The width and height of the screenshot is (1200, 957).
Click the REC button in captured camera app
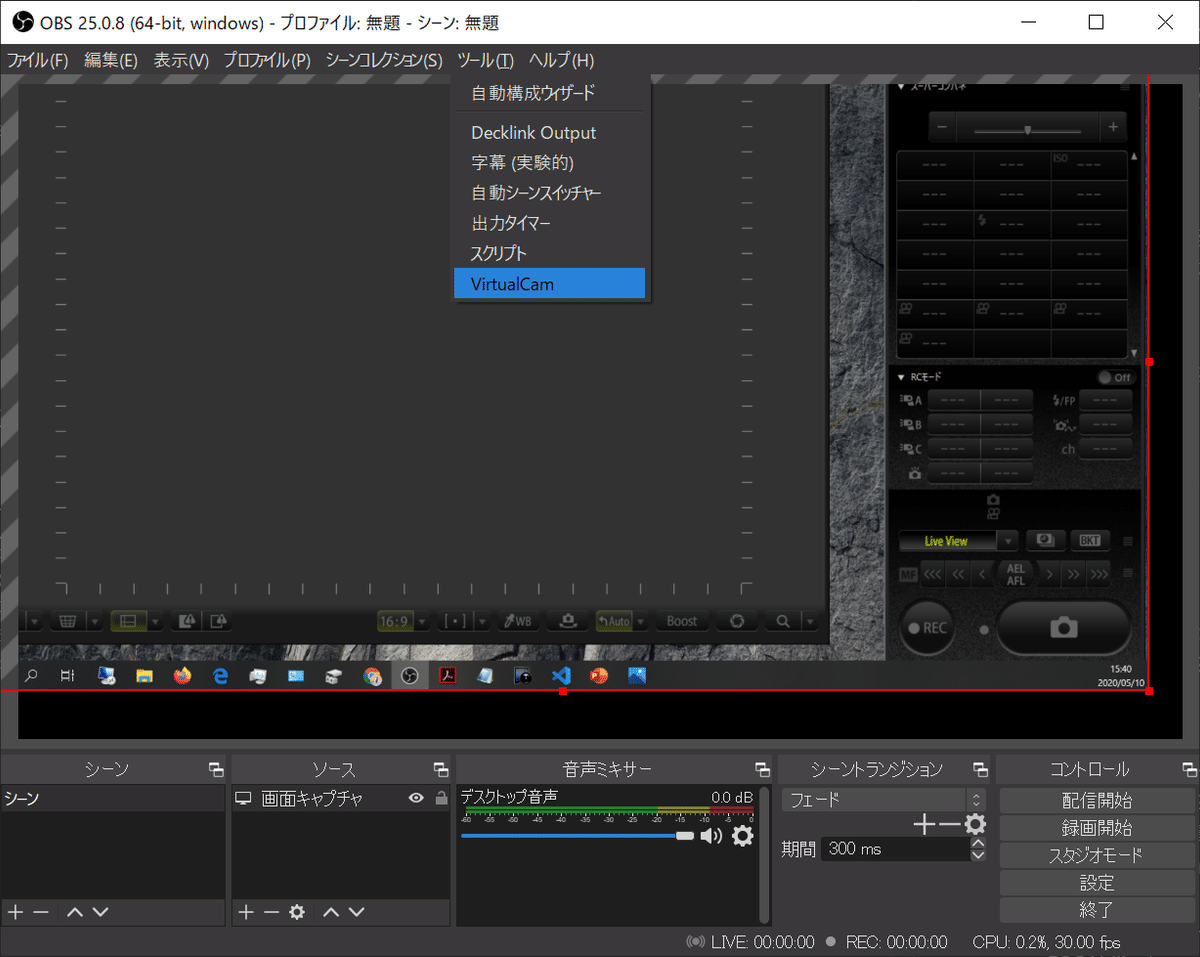tap(927, 628)
